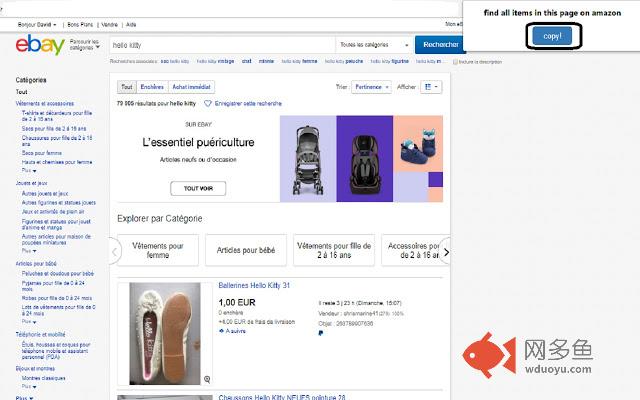Click the heart icon to save search
640x400 pixels.
point(208,103)
